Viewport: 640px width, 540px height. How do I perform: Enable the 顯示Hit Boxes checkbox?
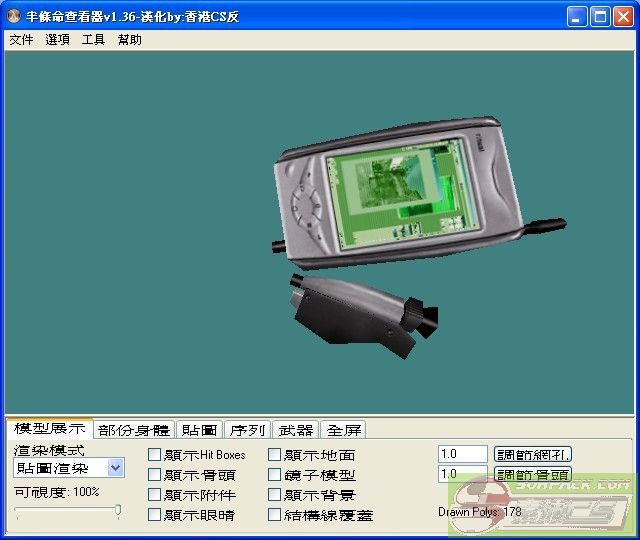tap(154, 455)
